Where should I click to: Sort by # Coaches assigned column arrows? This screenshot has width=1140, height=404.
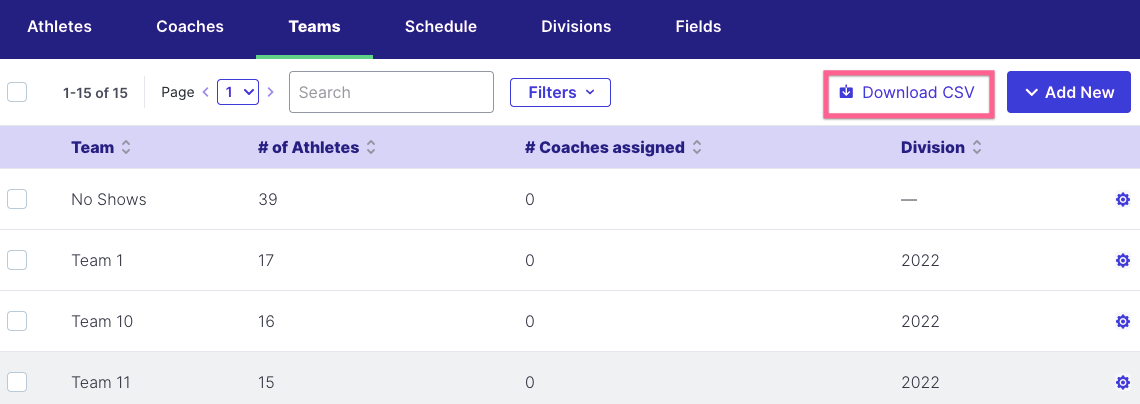point(697,148)
